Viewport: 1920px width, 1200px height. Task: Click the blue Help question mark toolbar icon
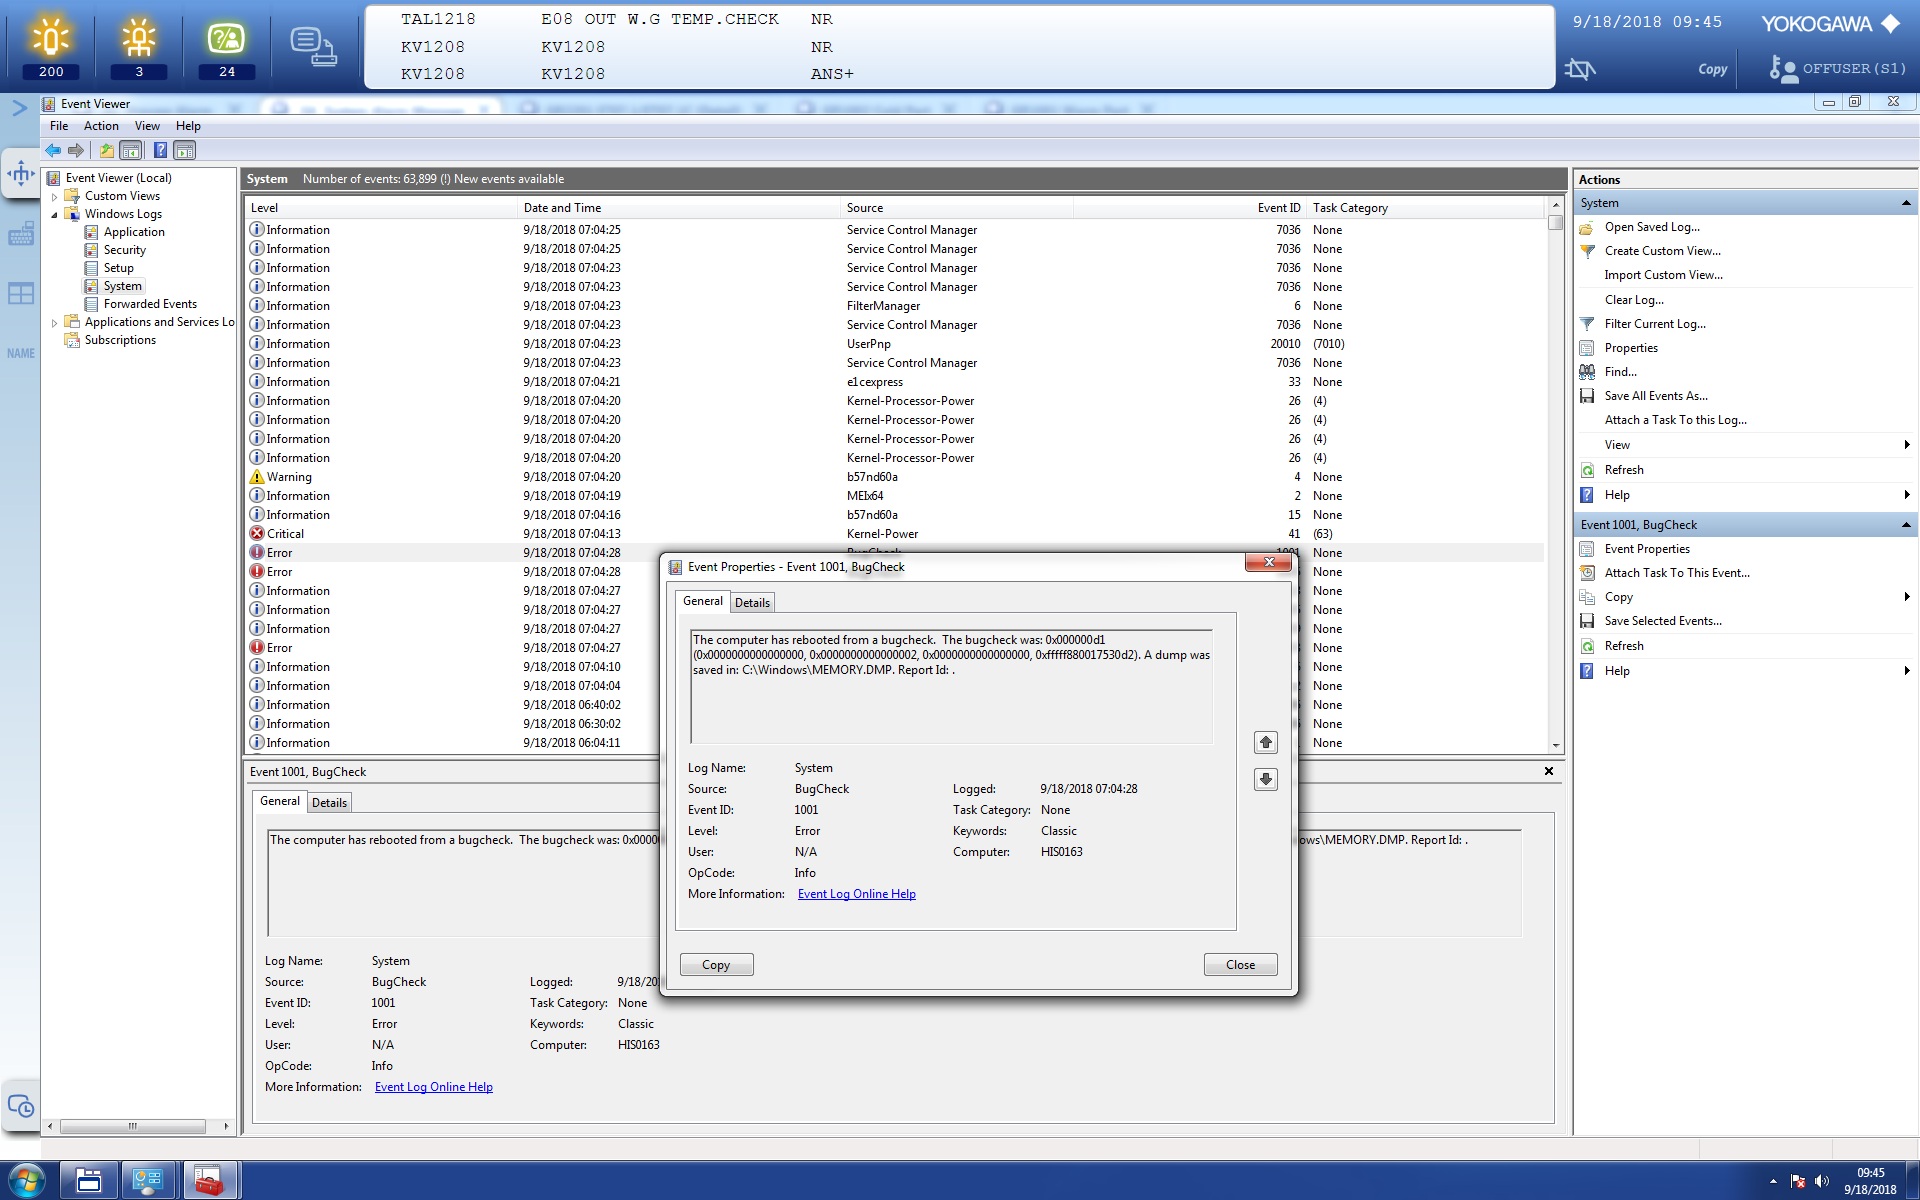[160, 151]
